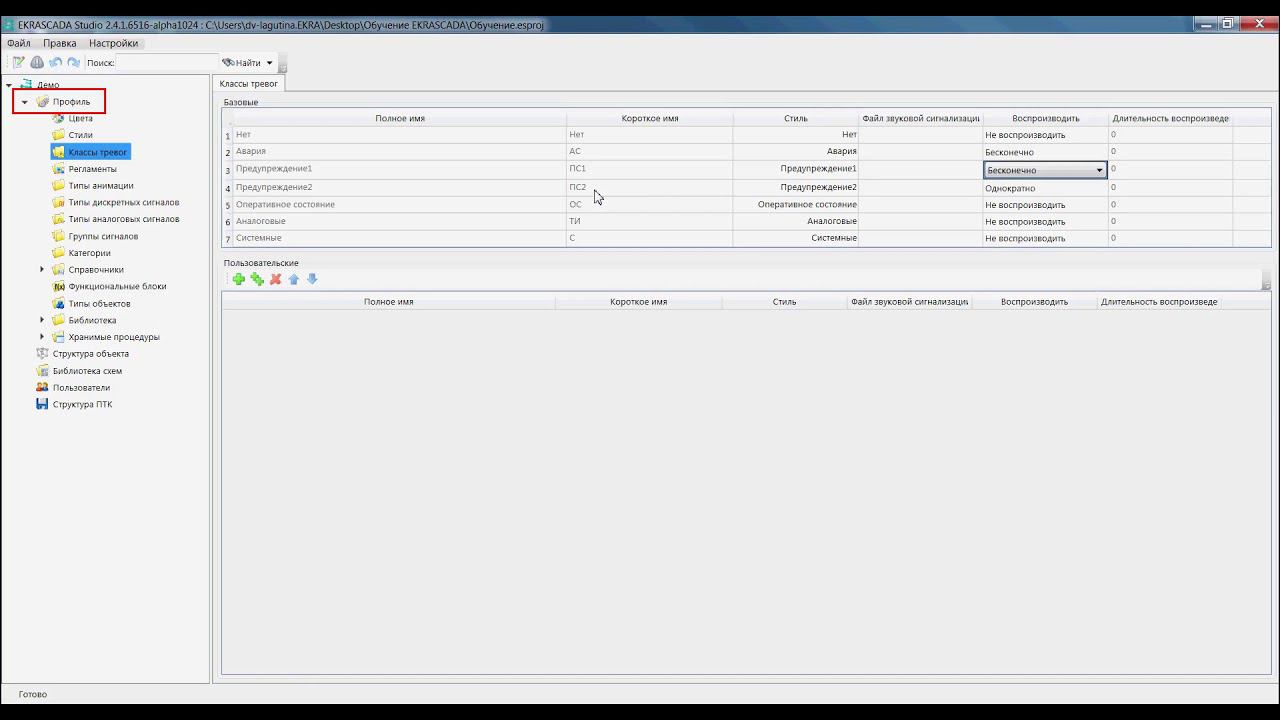Expand the Справочники tree node
1280x720 pixels.
point(42,269)
